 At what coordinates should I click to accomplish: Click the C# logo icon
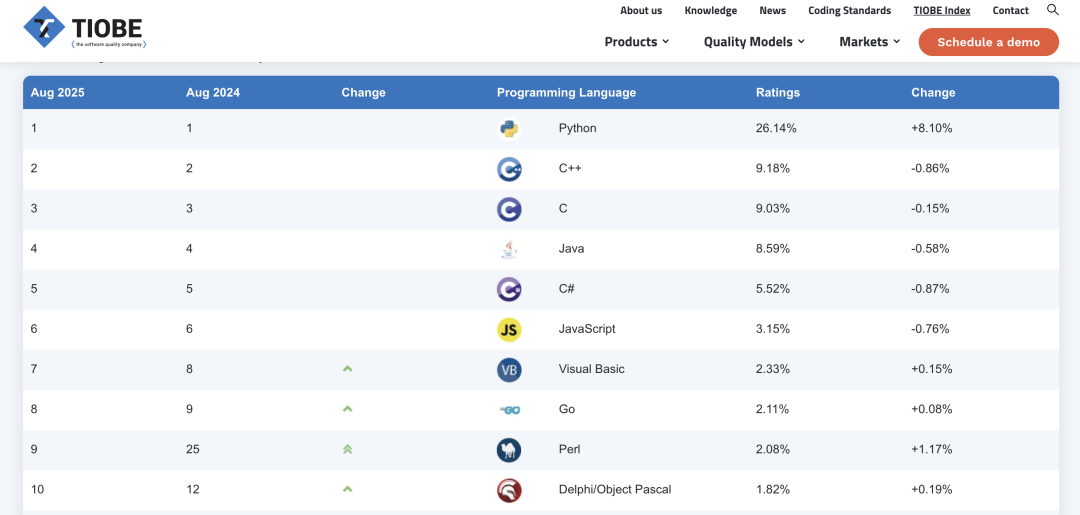tap(509, 289)
